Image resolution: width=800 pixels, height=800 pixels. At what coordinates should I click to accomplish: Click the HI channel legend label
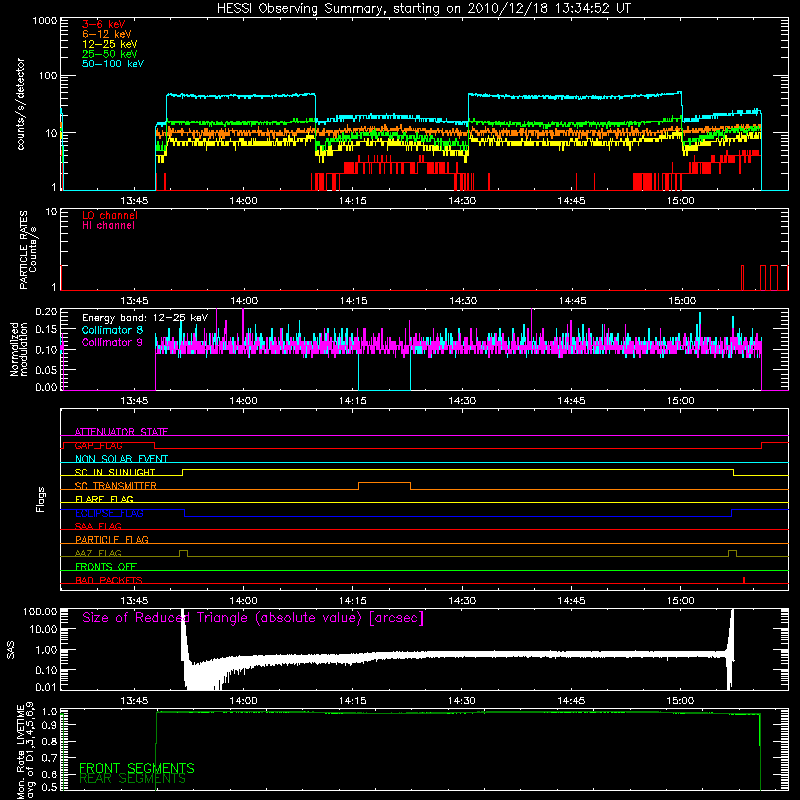108,226
